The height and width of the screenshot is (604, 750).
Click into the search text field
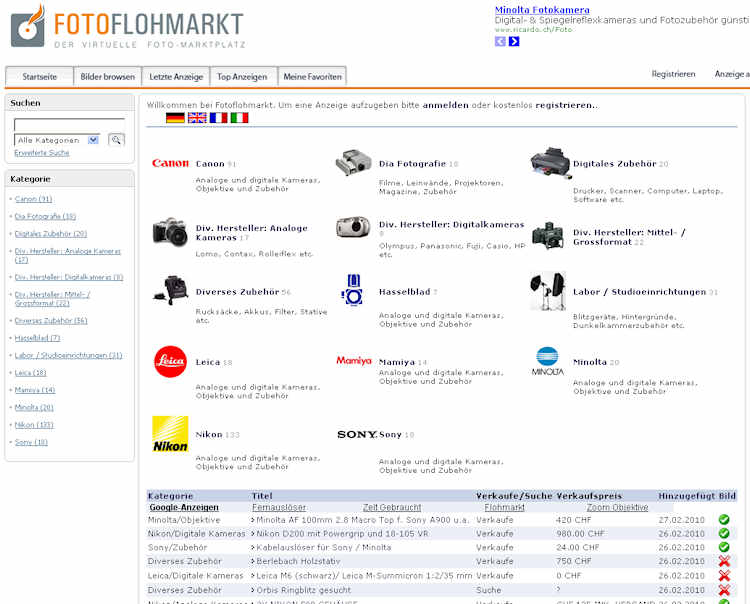tap(69, 125)
